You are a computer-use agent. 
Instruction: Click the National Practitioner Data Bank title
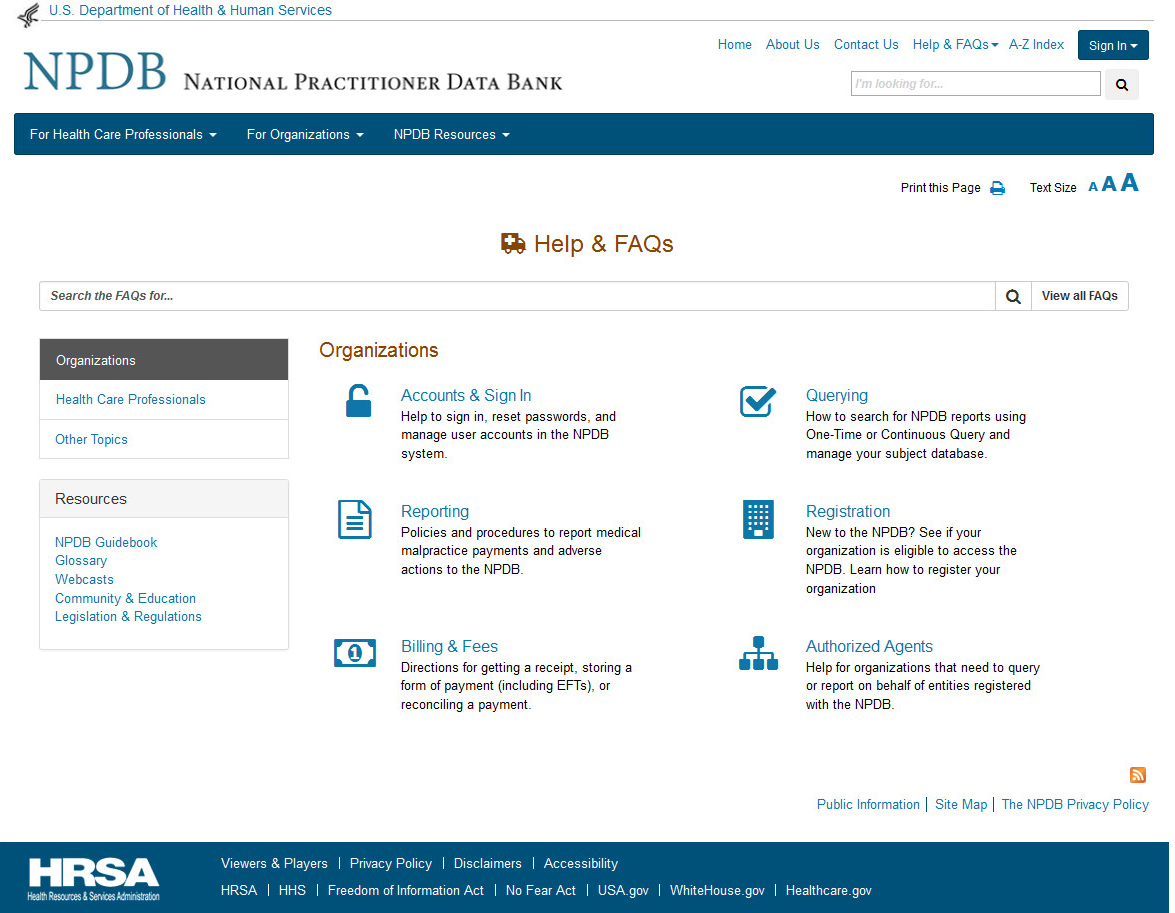click(372, 82)
